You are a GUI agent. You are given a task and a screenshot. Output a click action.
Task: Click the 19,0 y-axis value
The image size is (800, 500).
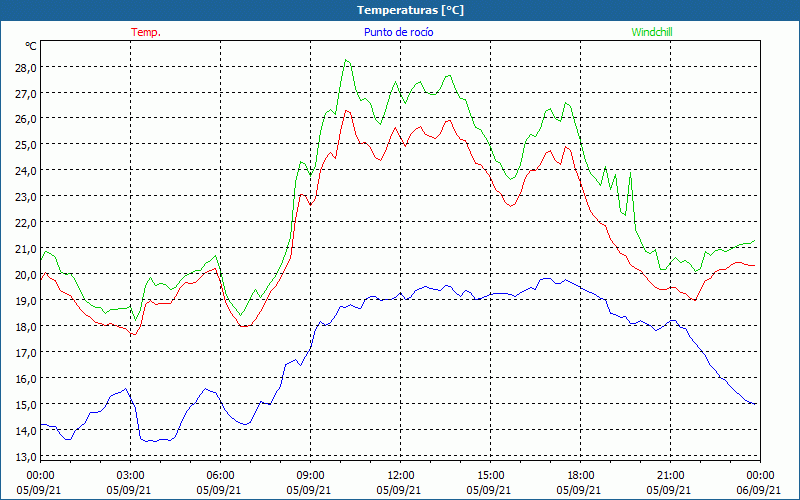[x=26, y=301]
